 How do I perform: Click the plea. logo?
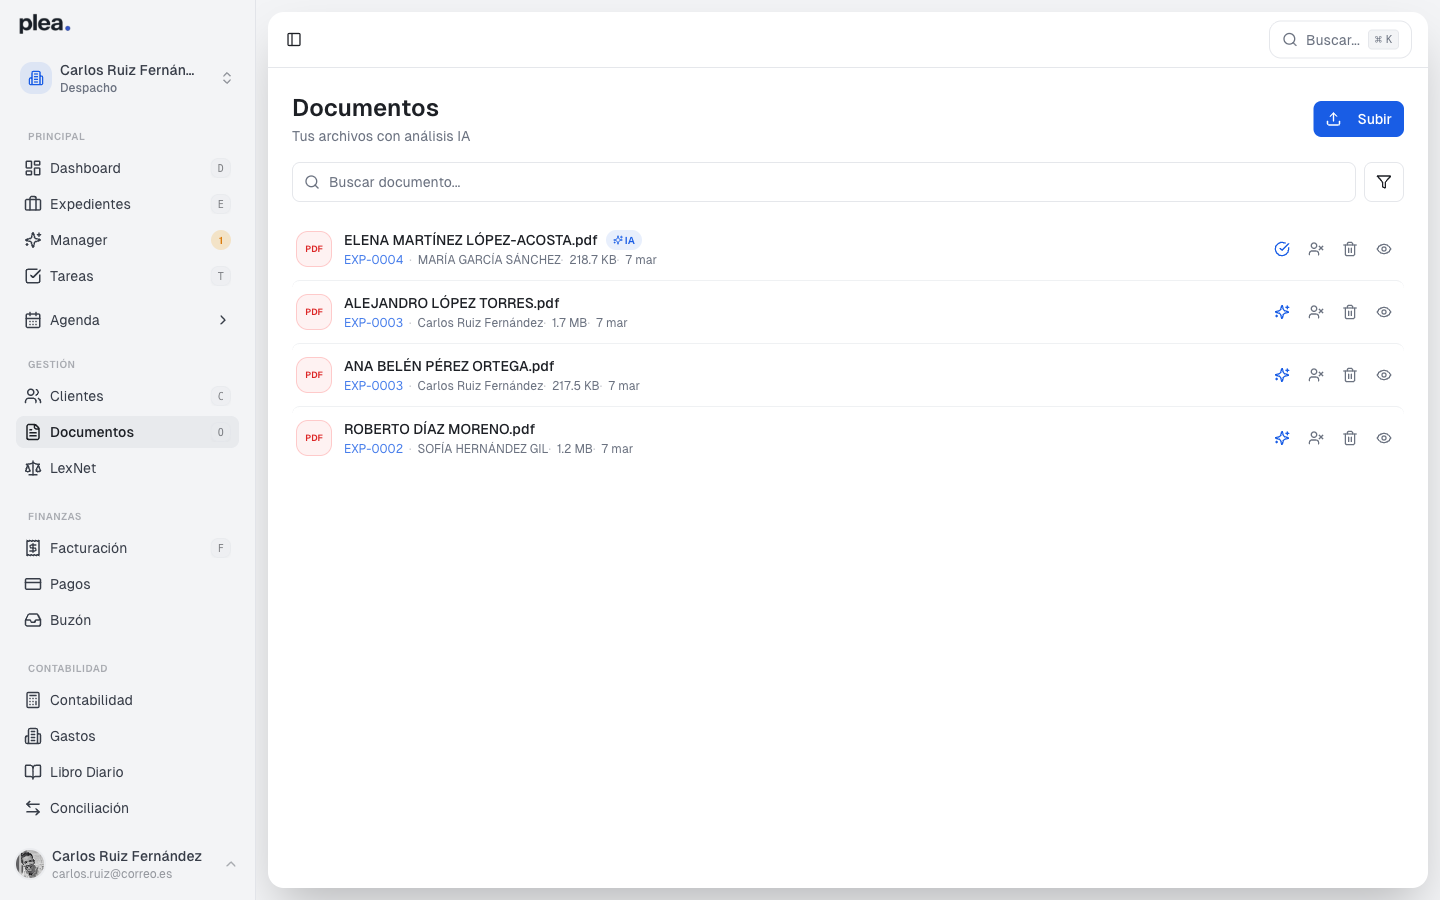tap(45, 24)
